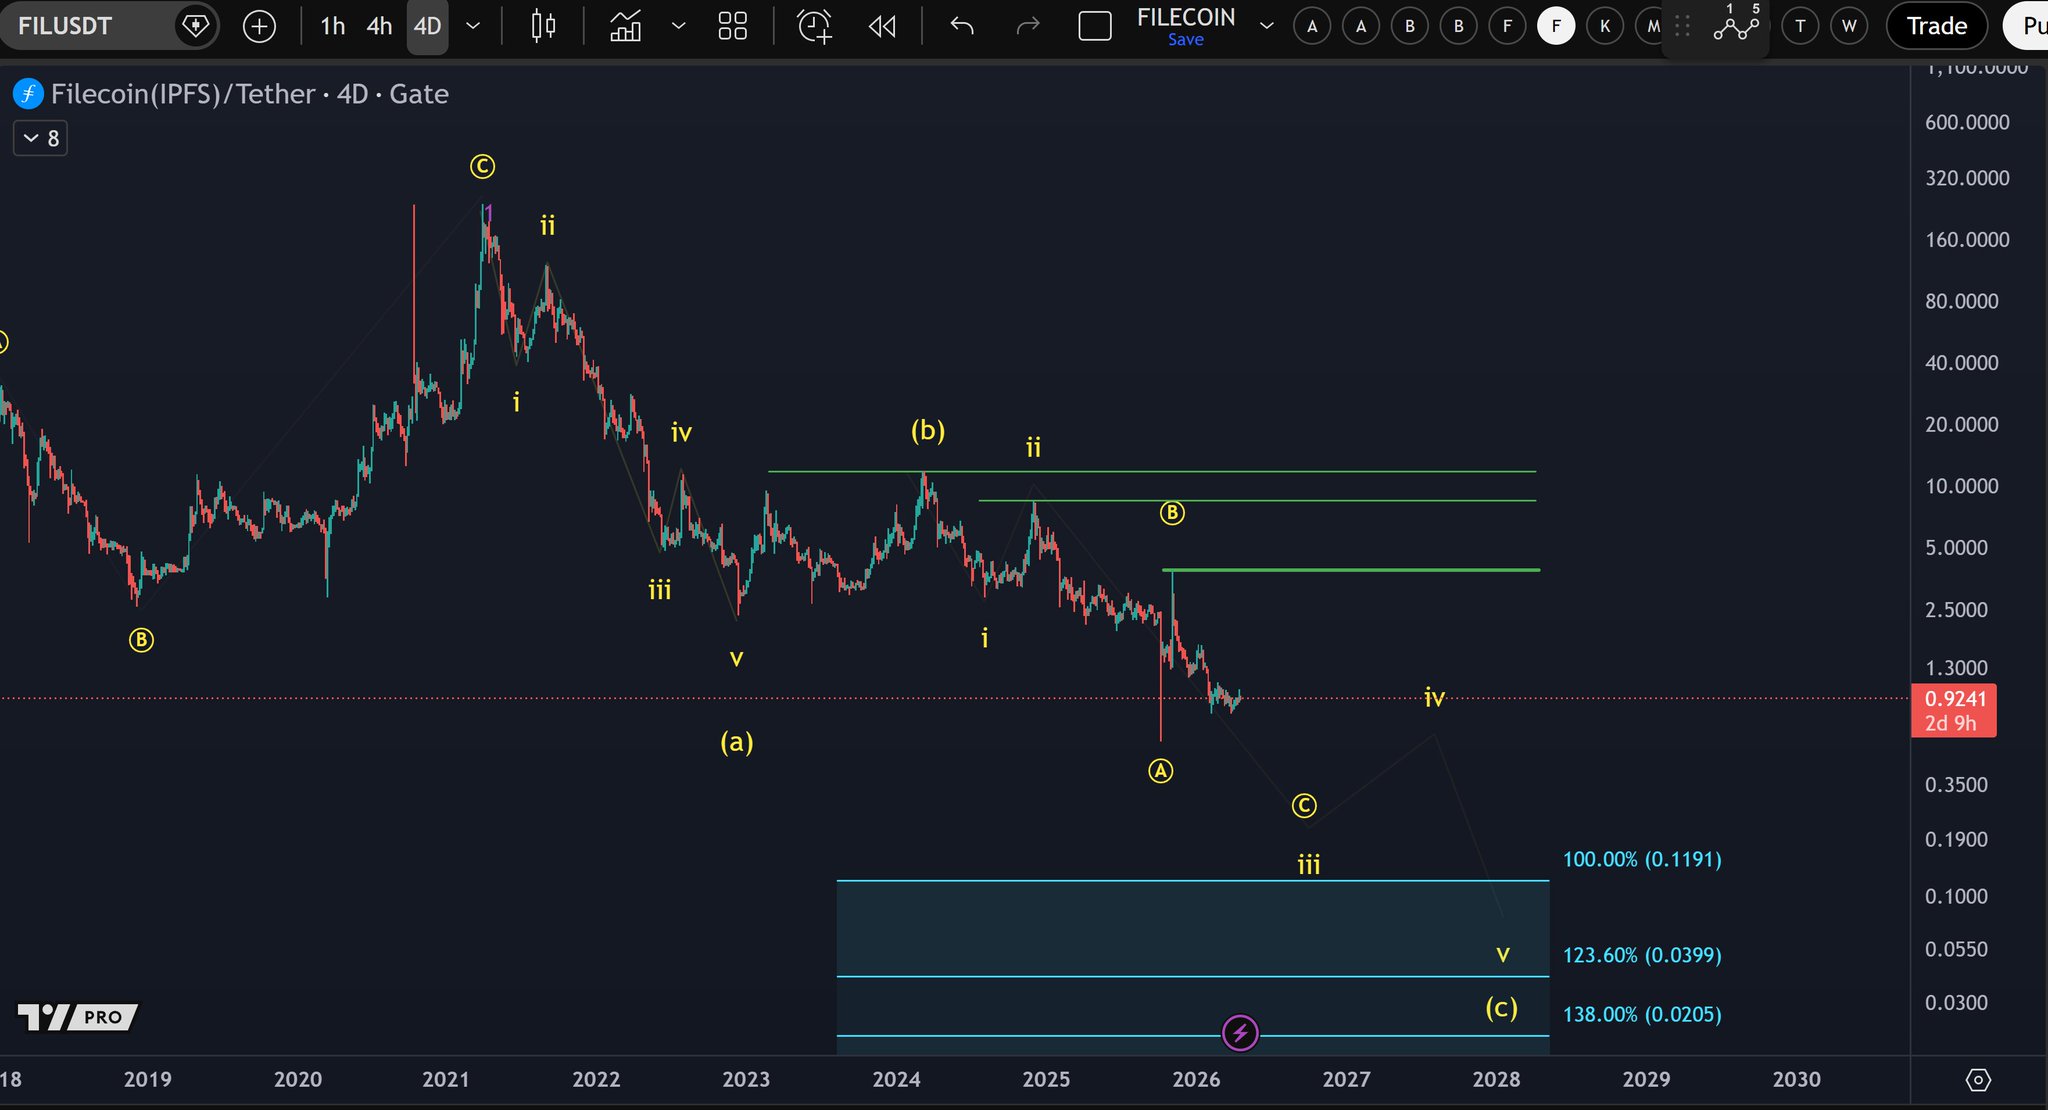The height and width of the screenshot is (1110, 2048).
Task: Collapse the indicators legend showing 8
Action: [x=41, y=138]
